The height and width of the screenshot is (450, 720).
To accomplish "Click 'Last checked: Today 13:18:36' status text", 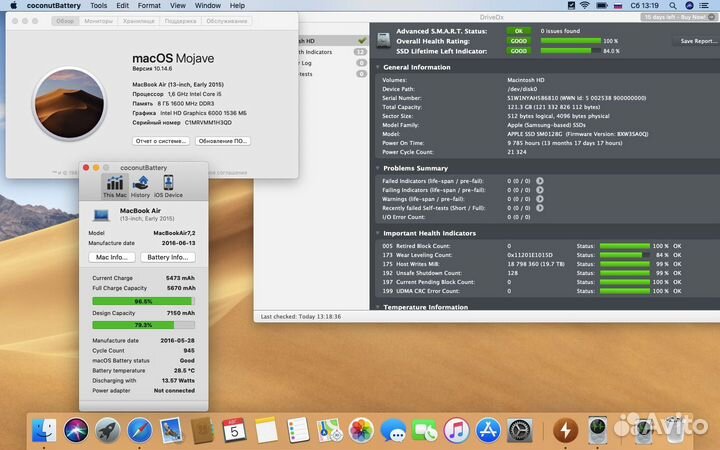I will [301, 316].
